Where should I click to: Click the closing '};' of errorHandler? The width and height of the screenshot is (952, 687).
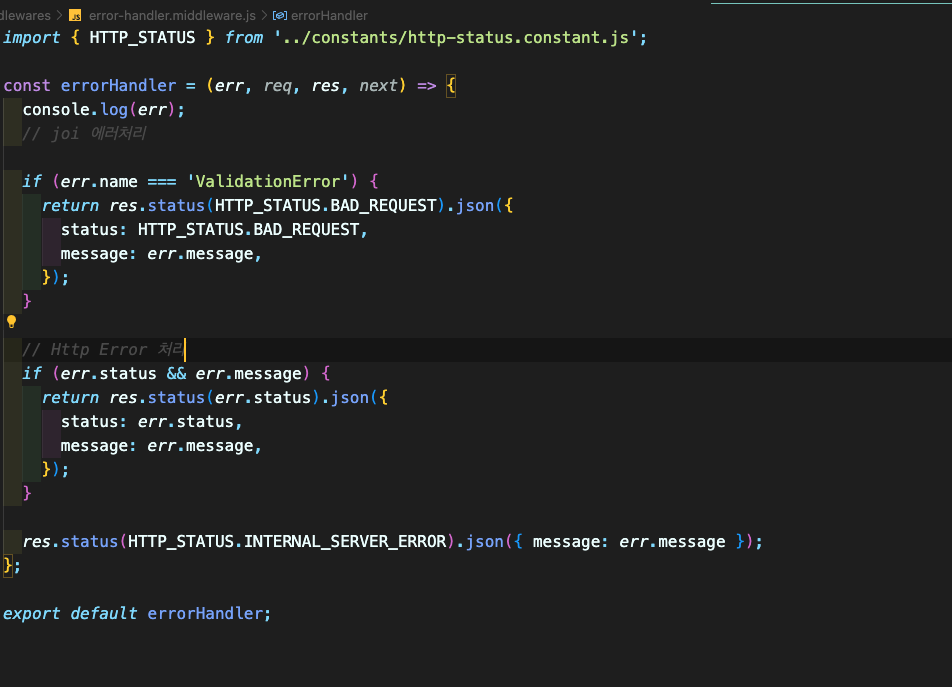click(12, 566)
